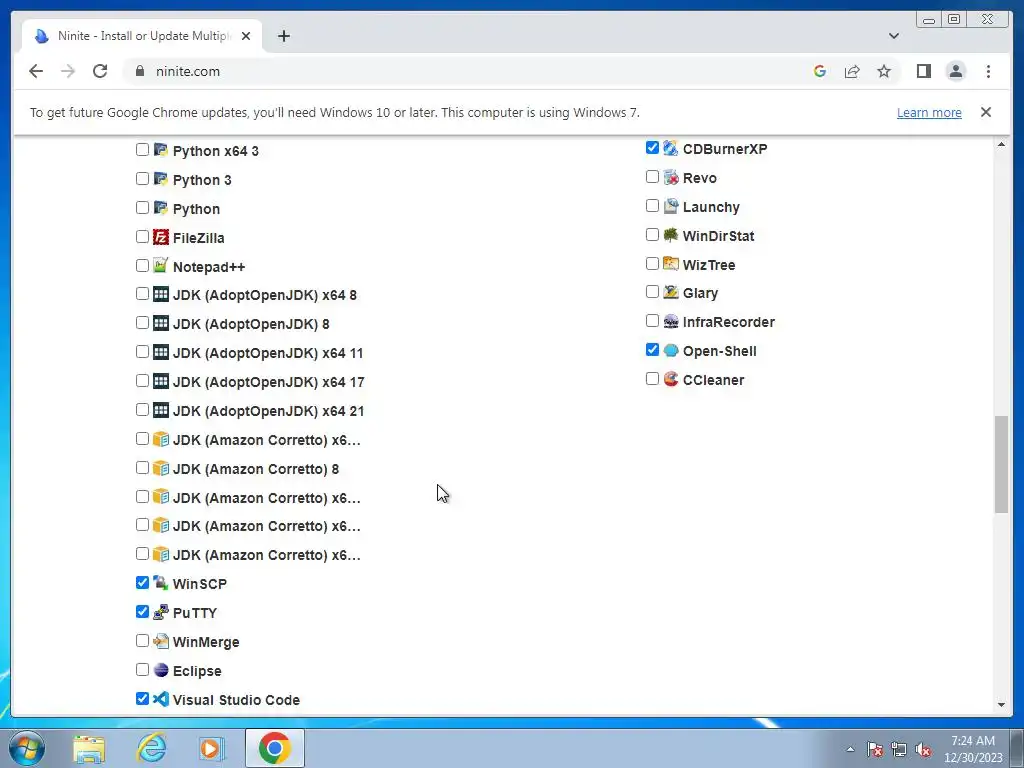Close the Ninite tab

[x=246, y=36]
